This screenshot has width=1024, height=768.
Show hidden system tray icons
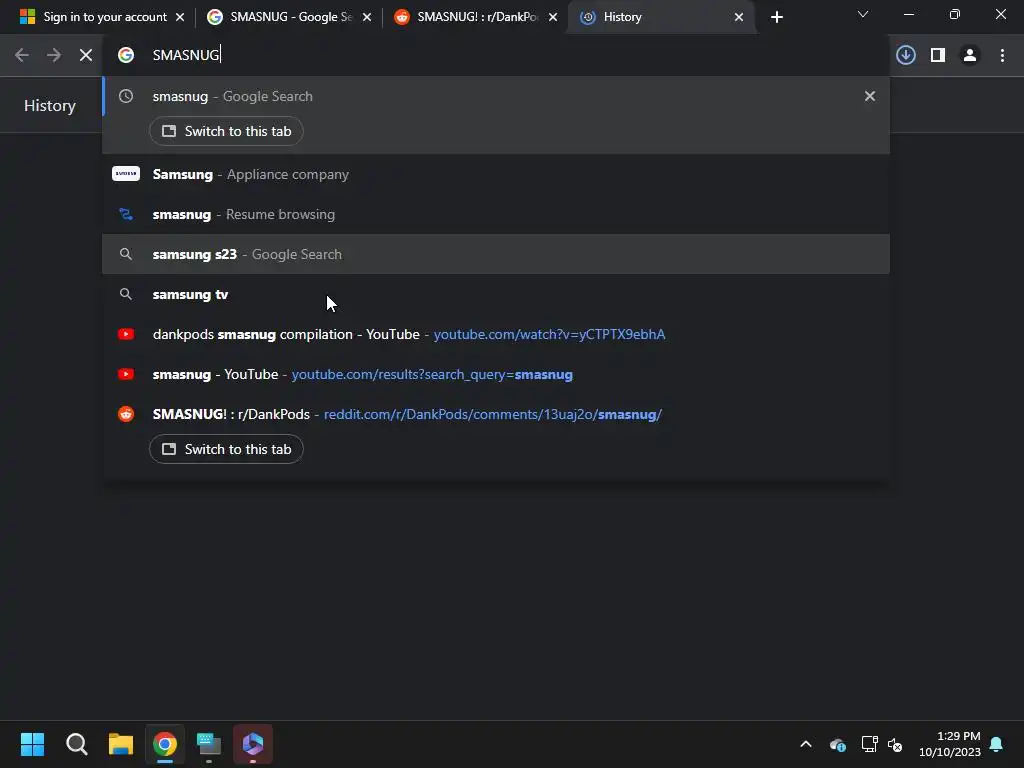coord(806,744)
